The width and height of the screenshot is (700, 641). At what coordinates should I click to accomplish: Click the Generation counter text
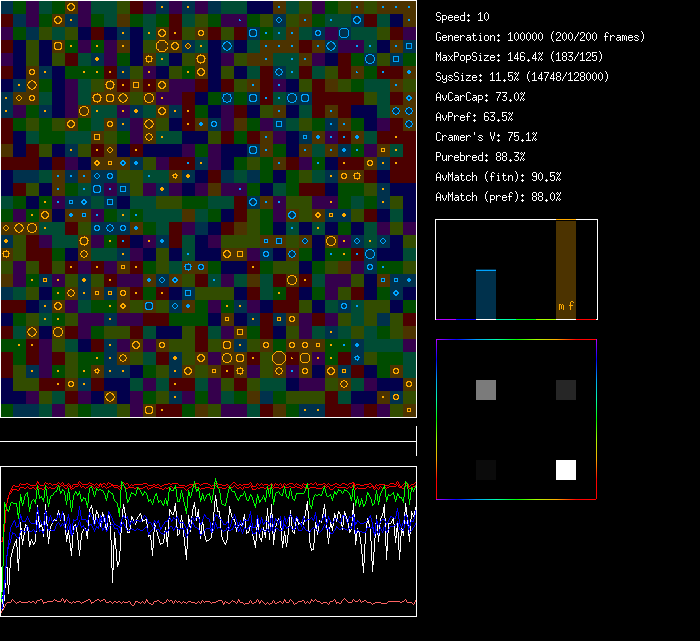539,37
